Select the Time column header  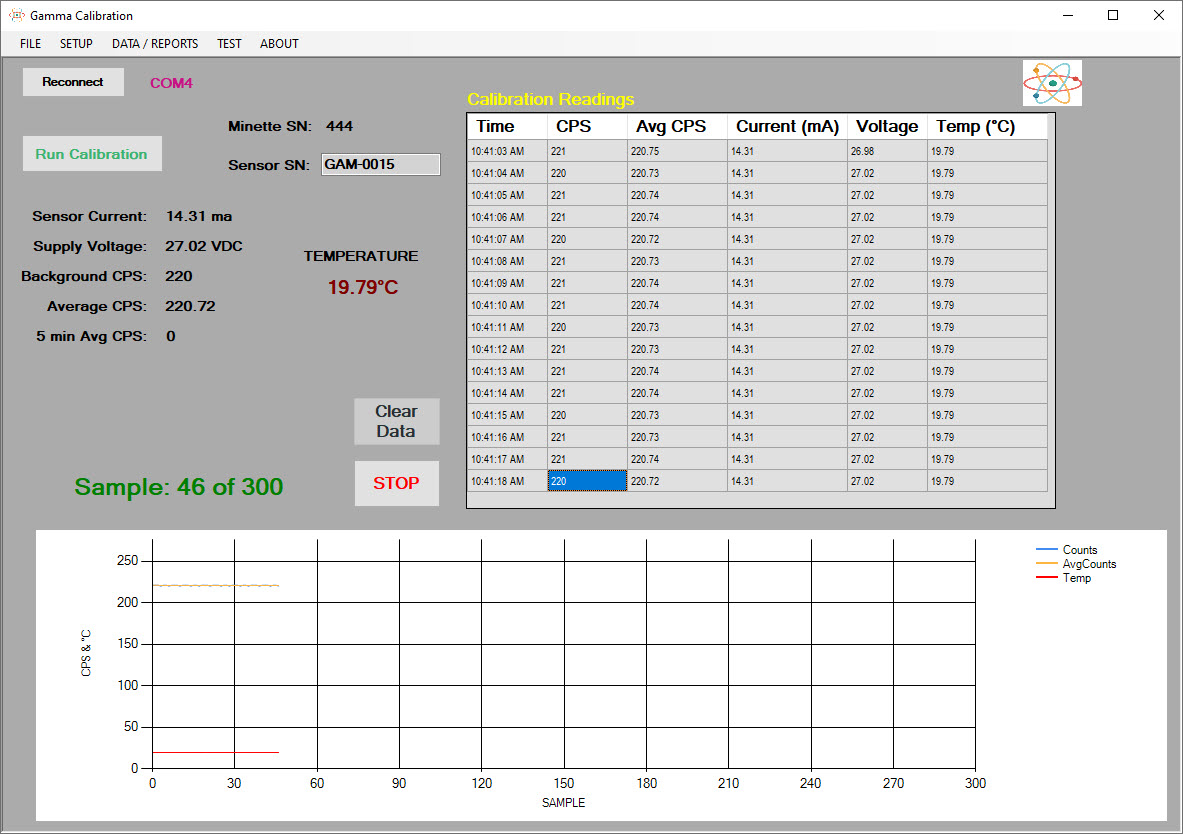tap(508, 127)
